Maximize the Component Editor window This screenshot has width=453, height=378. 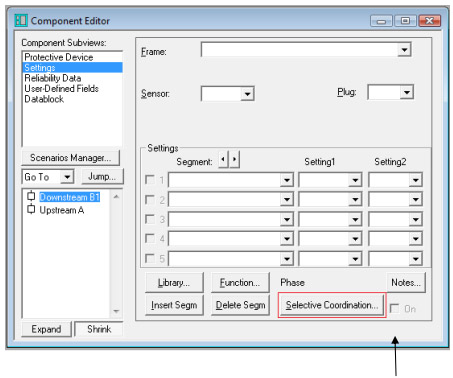tap(405, 21)
